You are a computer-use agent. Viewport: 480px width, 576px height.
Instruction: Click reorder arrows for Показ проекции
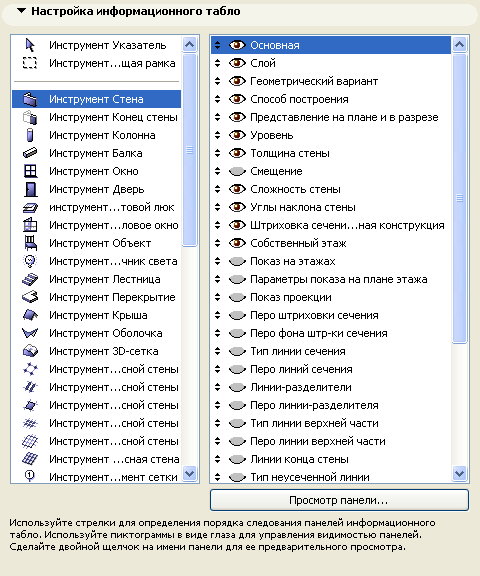(x=217, y=297)
